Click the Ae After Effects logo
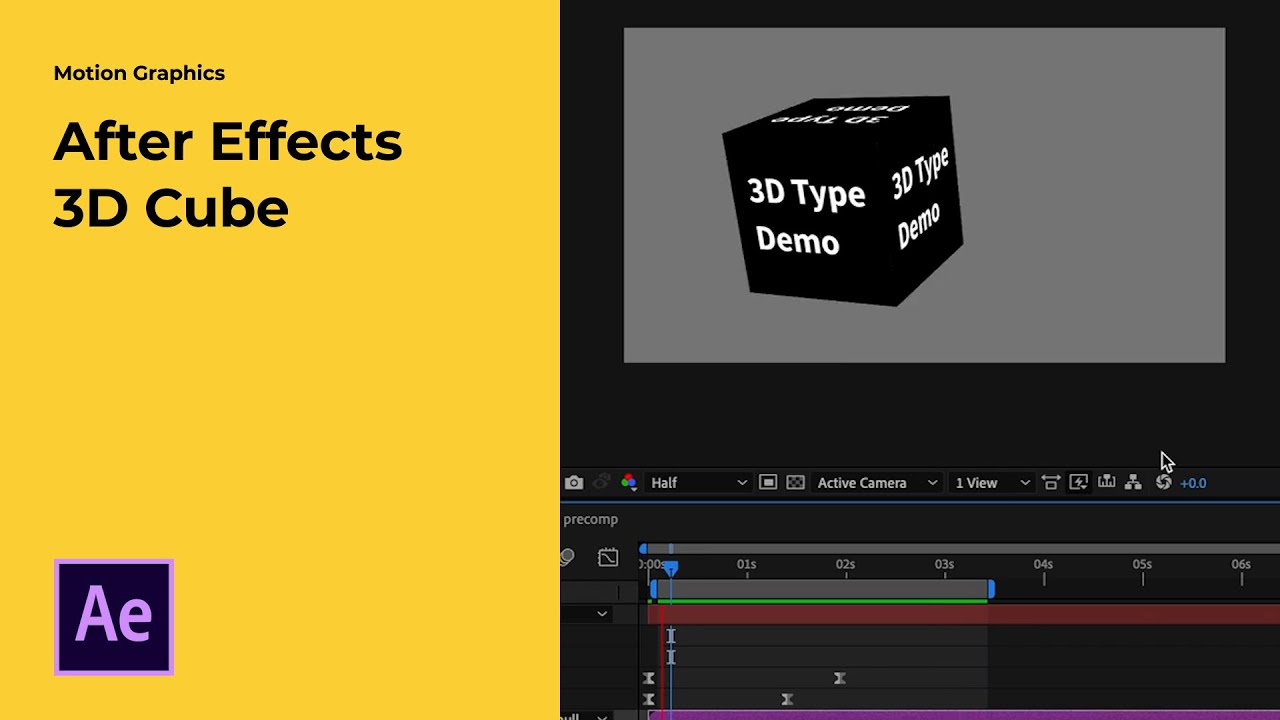This screenshot has height=720, width=1280. 114,617
